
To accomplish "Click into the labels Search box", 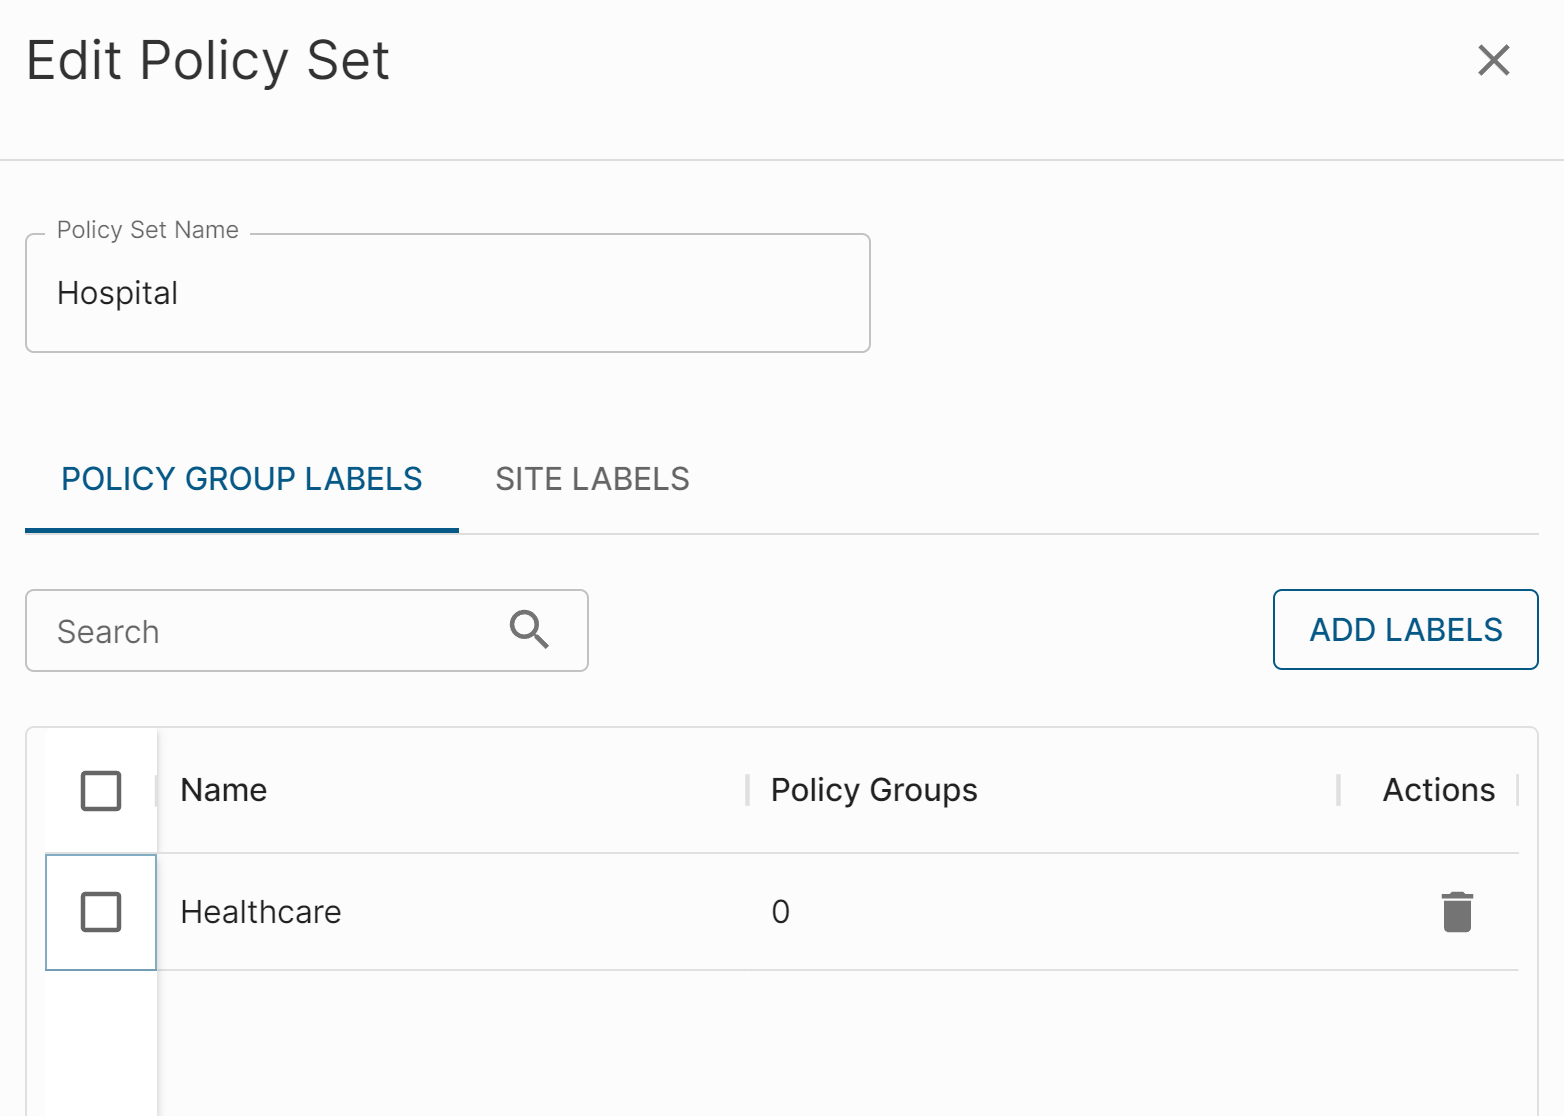I will point(270,631).
